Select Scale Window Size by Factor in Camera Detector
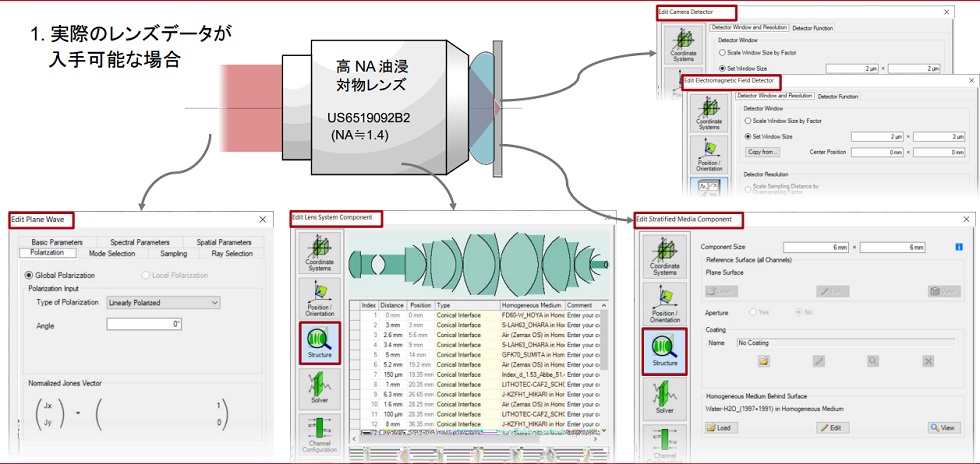Screen dimensions: 980x464 [x=722, y=53]
